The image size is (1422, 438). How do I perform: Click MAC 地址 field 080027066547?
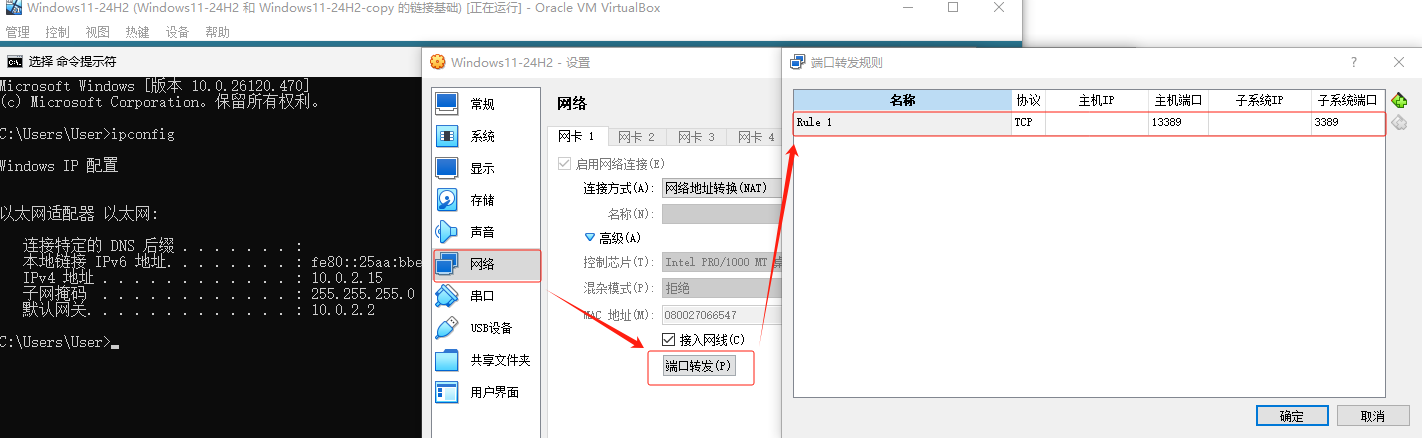click(720, 315)
